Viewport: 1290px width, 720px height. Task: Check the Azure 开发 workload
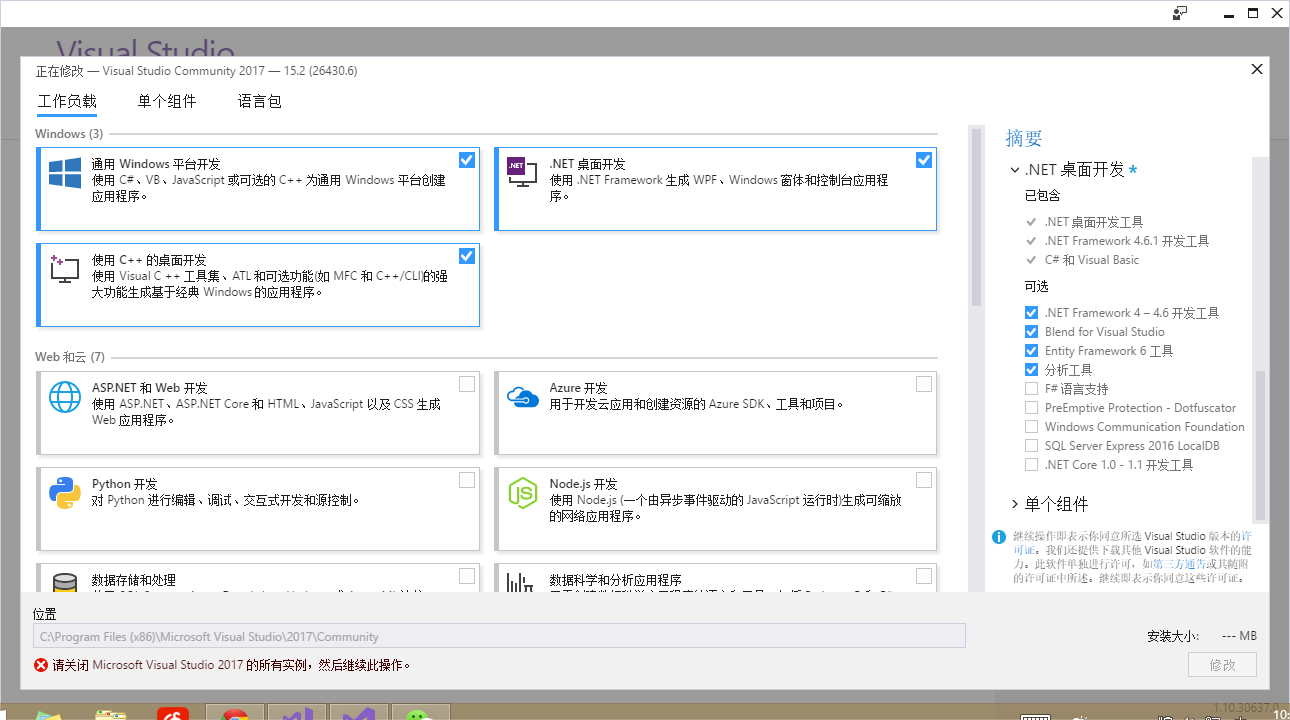pyautogui.click(x=924, y=384)
